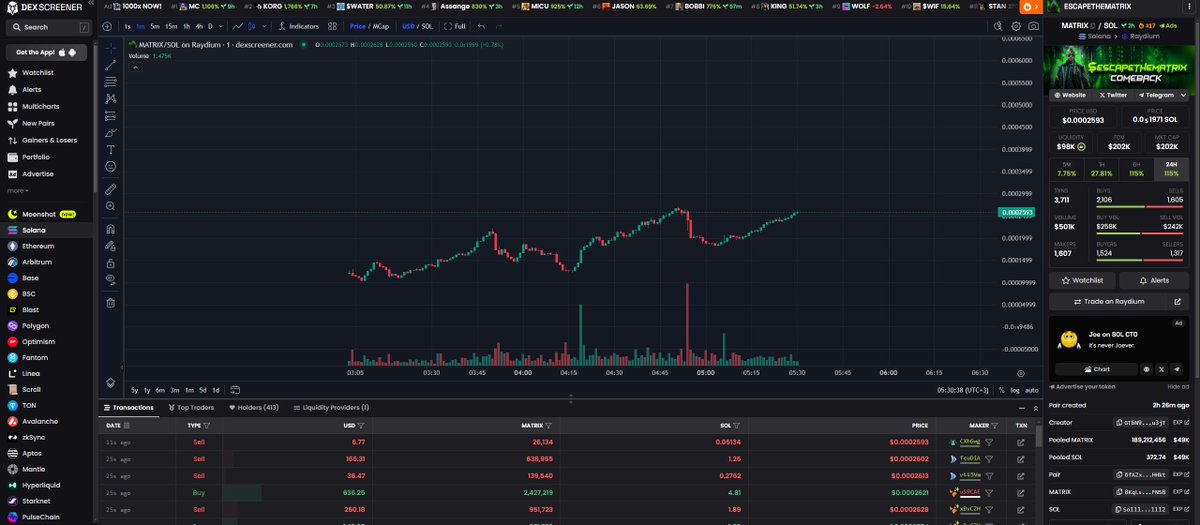The height and width of the screenshot is (525, 1200).
Task: Select the 5M price change tab
Action: tap(1068, 169)
